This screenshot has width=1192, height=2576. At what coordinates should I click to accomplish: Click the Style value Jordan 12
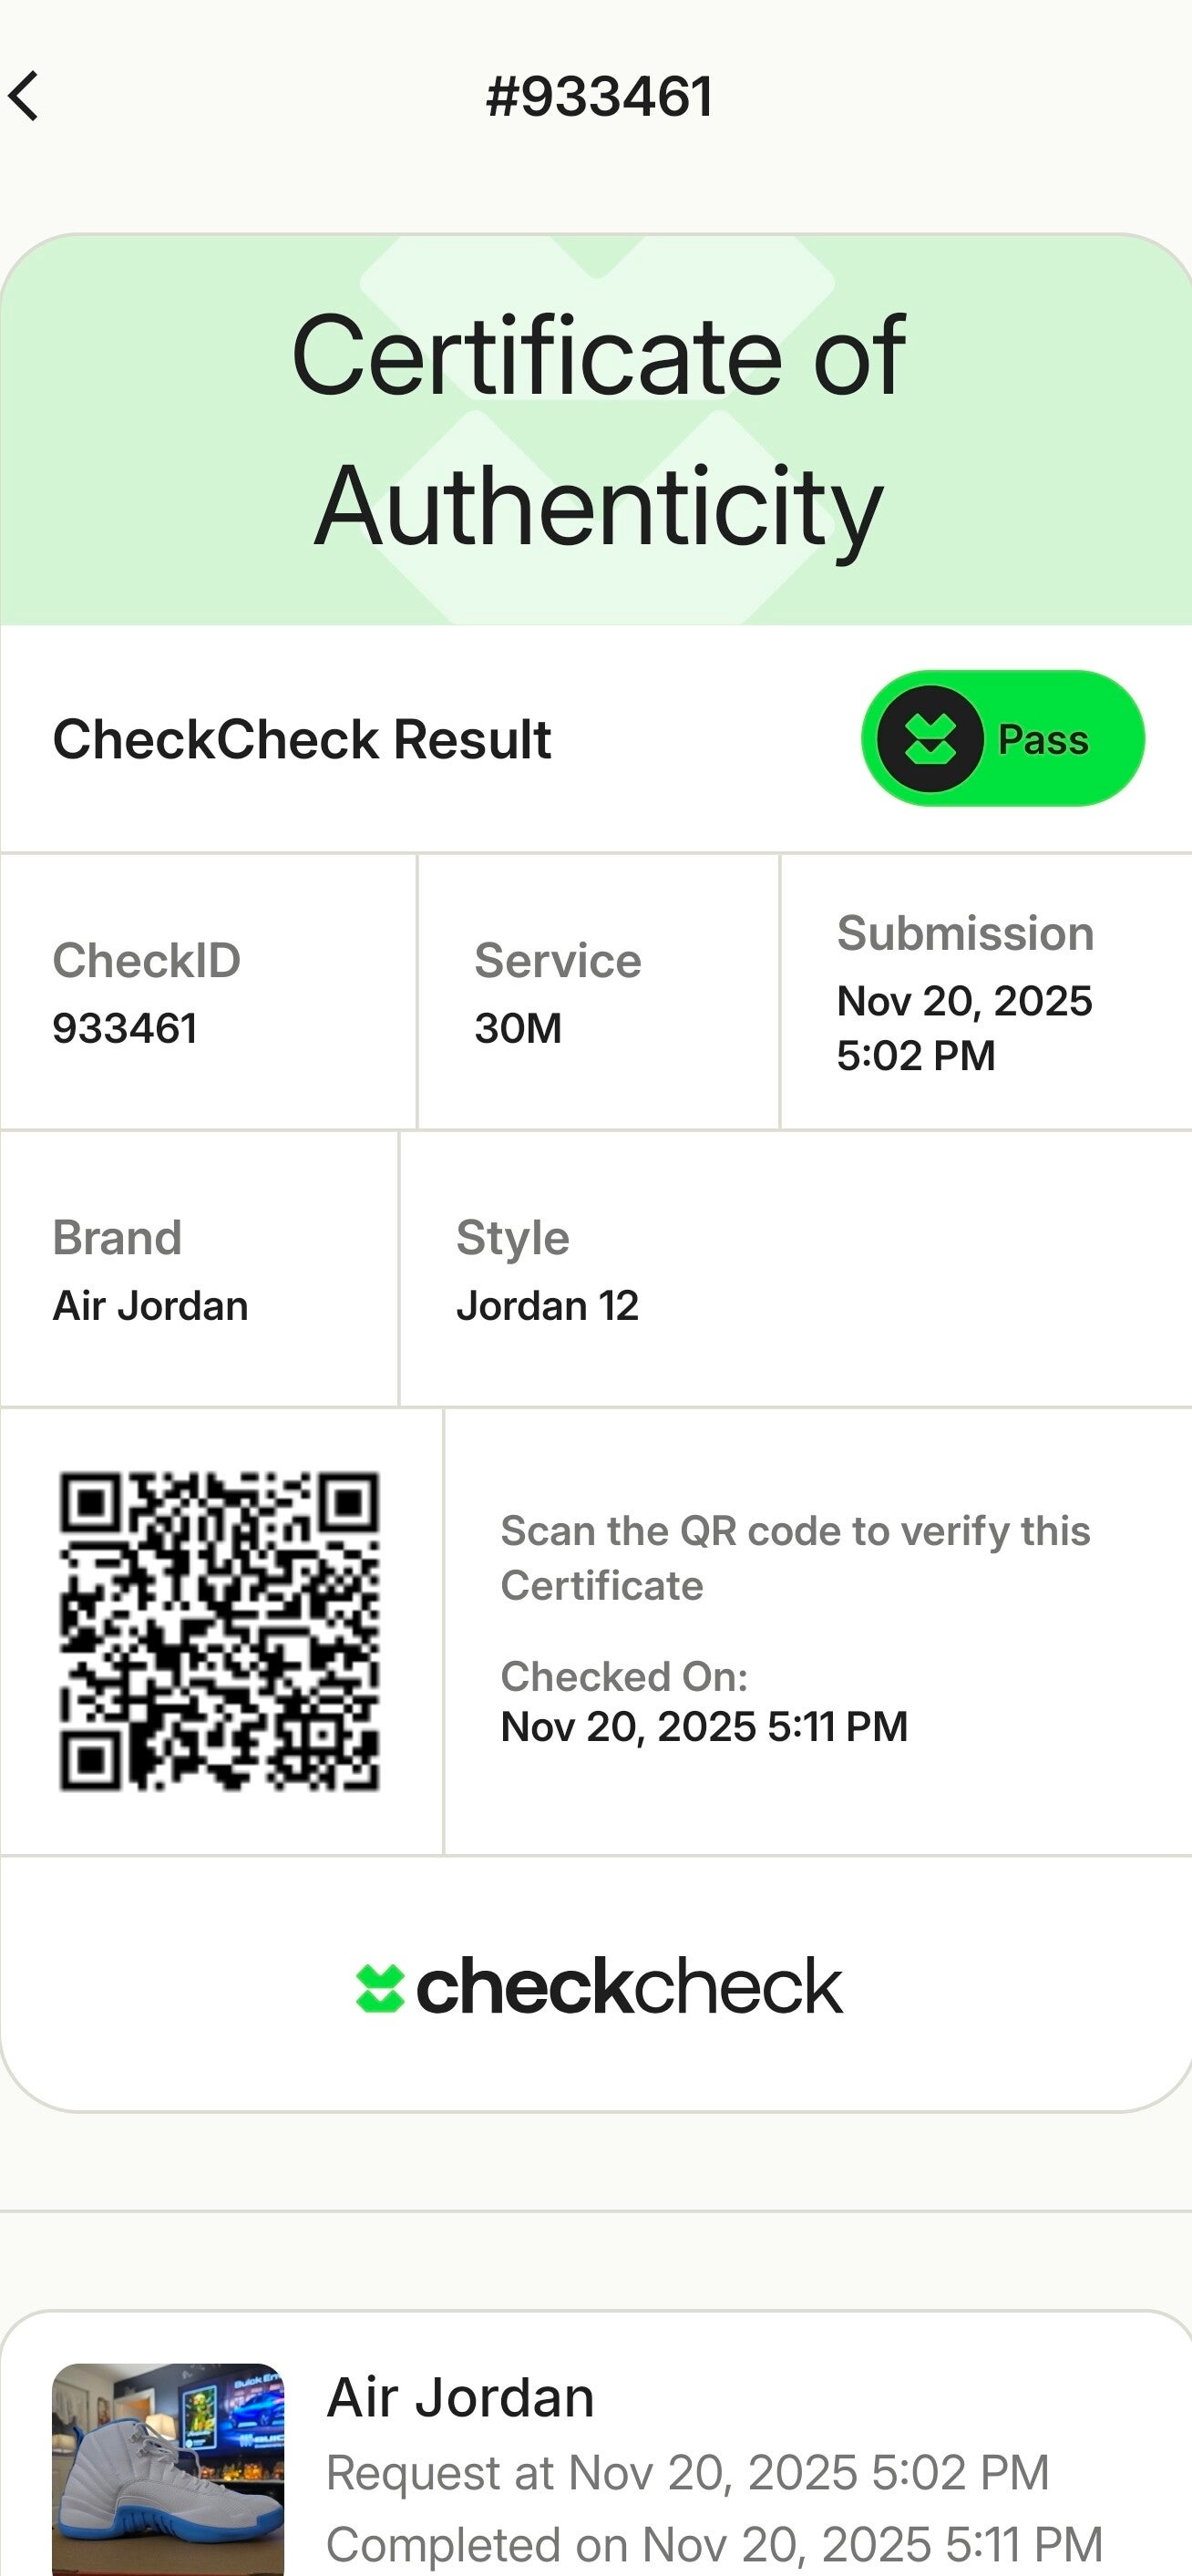547,1306
